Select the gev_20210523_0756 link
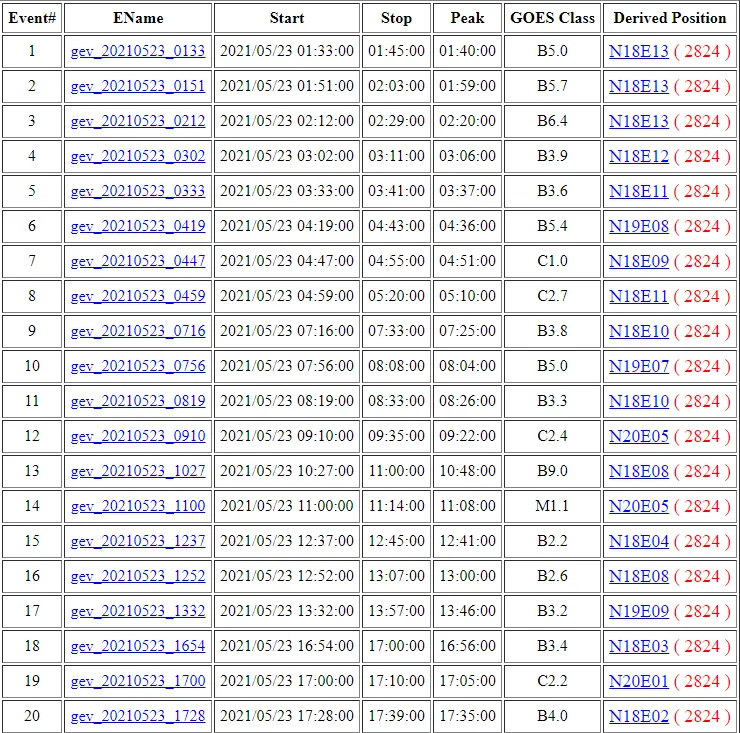The height and width of the screenshot is (733, 740). point(138,365)
